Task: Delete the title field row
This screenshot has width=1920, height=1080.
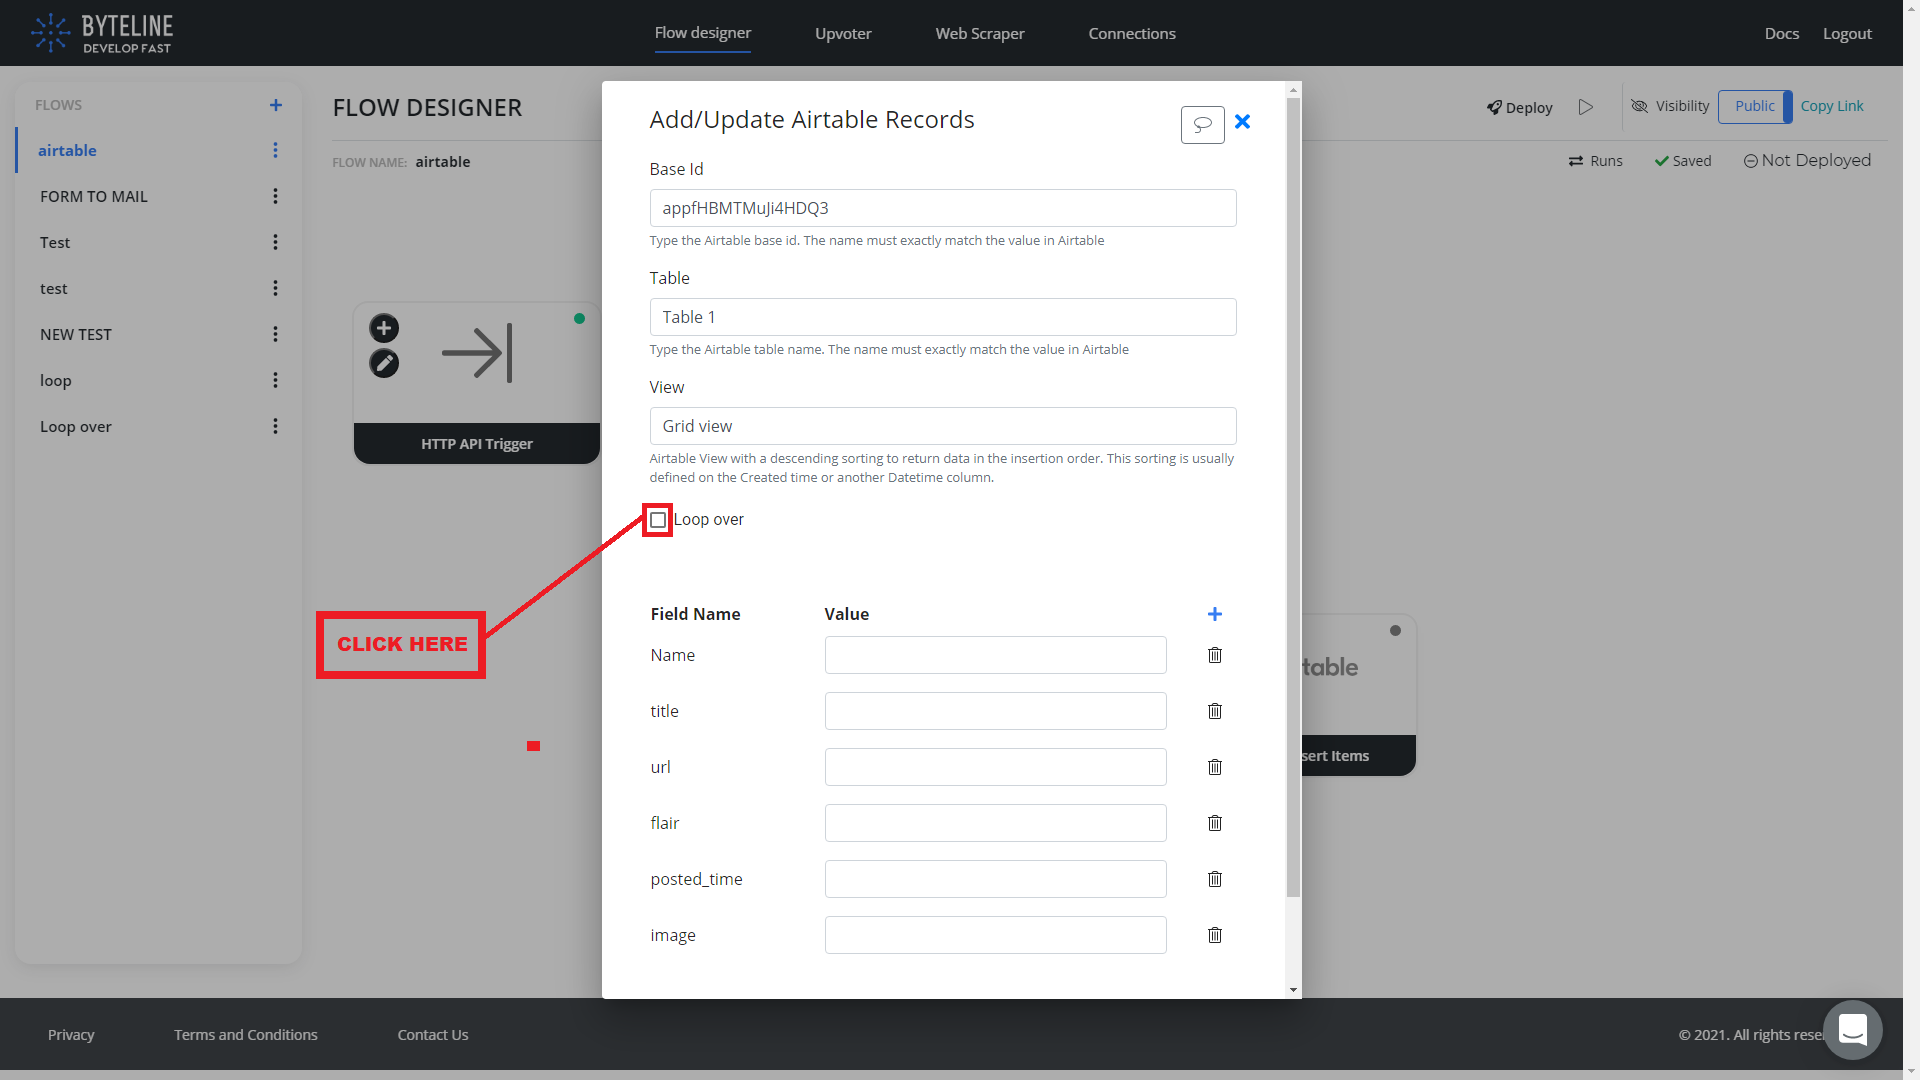Action: pos(1215,711)
